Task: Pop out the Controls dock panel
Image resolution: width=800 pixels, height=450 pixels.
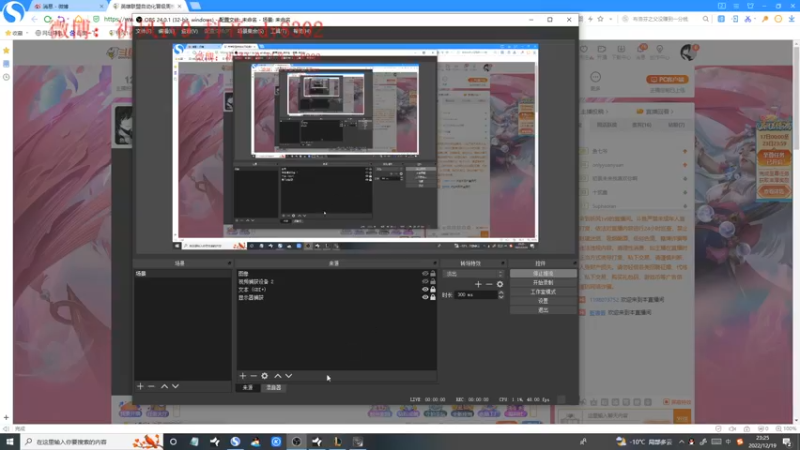Action: [574, 263]
